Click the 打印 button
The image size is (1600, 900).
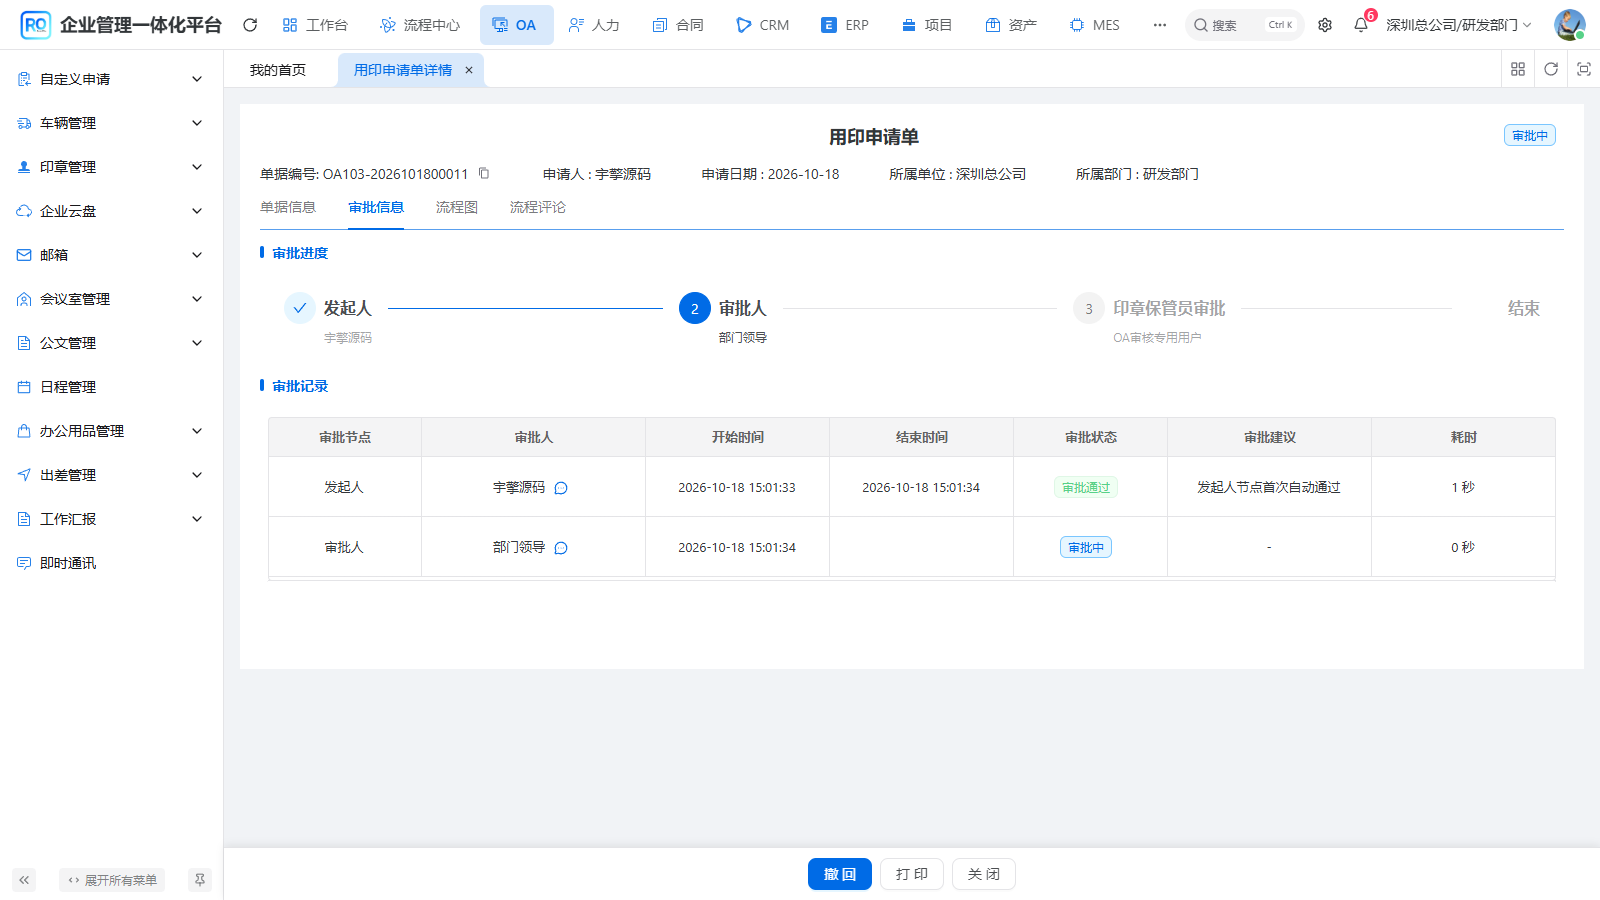coord(912,874)
